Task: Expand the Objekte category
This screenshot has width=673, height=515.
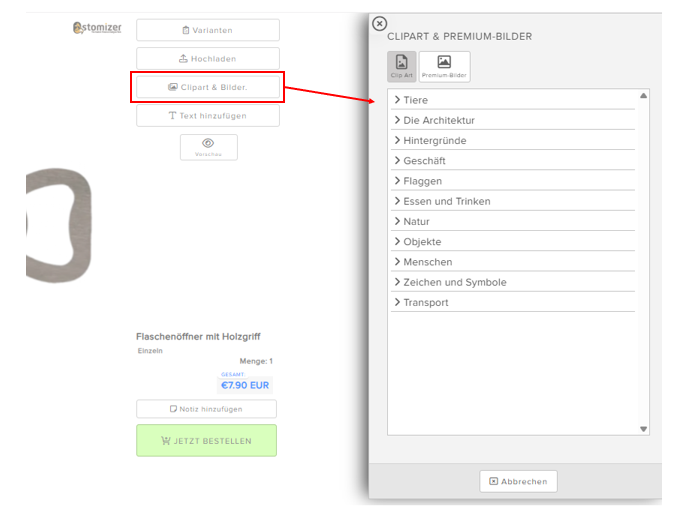Action: 422,242
